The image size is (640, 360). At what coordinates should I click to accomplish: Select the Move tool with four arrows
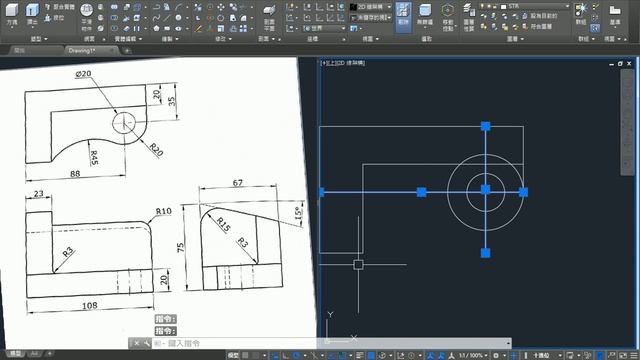[221, 7]
